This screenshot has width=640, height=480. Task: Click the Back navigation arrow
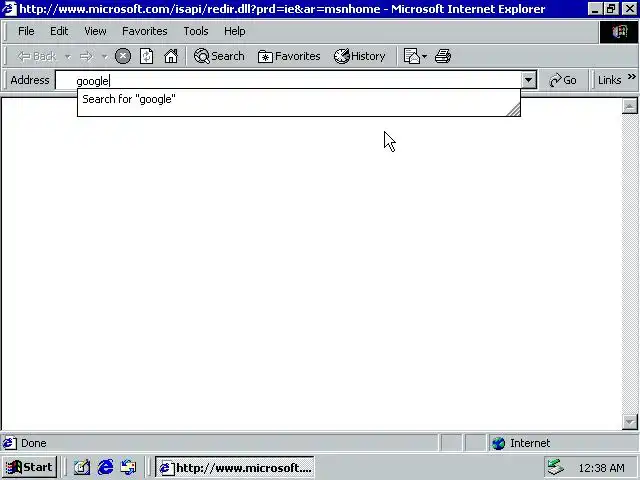[x=37, y=56]
